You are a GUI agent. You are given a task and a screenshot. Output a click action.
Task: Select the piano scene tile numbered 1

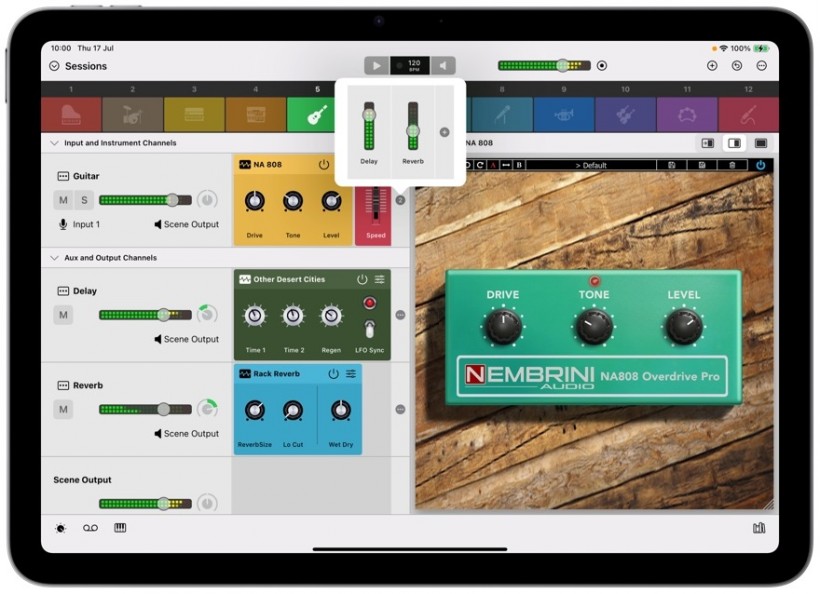pyautogui.click(x=71, y=115)
